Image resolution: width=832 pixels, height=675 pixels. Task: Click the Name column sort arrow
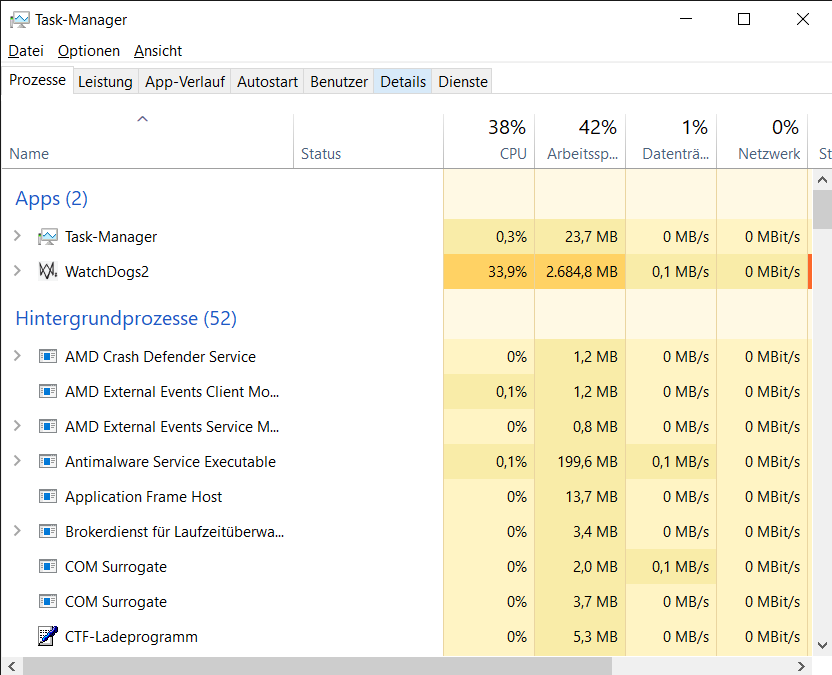[142, 118]
